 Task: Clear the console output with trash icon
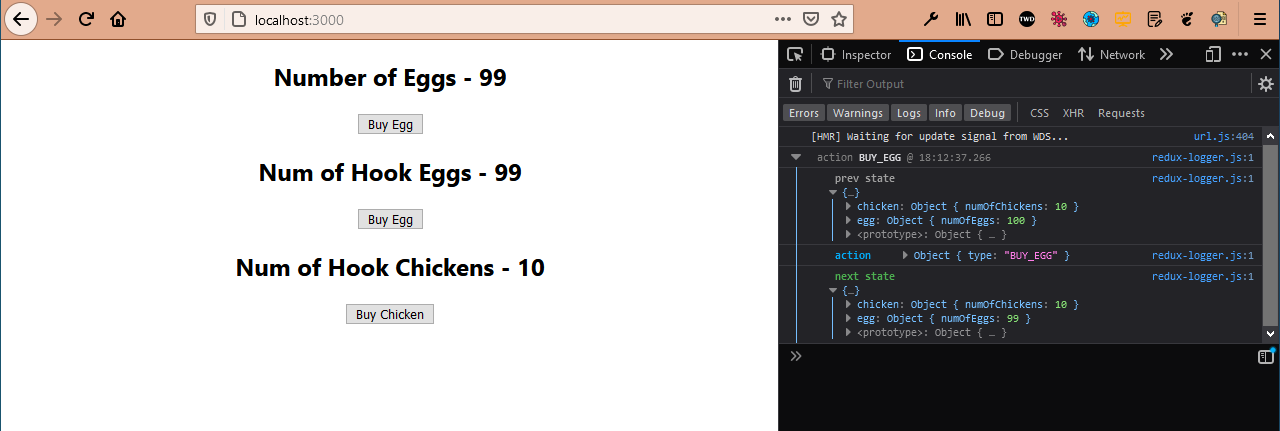coord(795,84)
